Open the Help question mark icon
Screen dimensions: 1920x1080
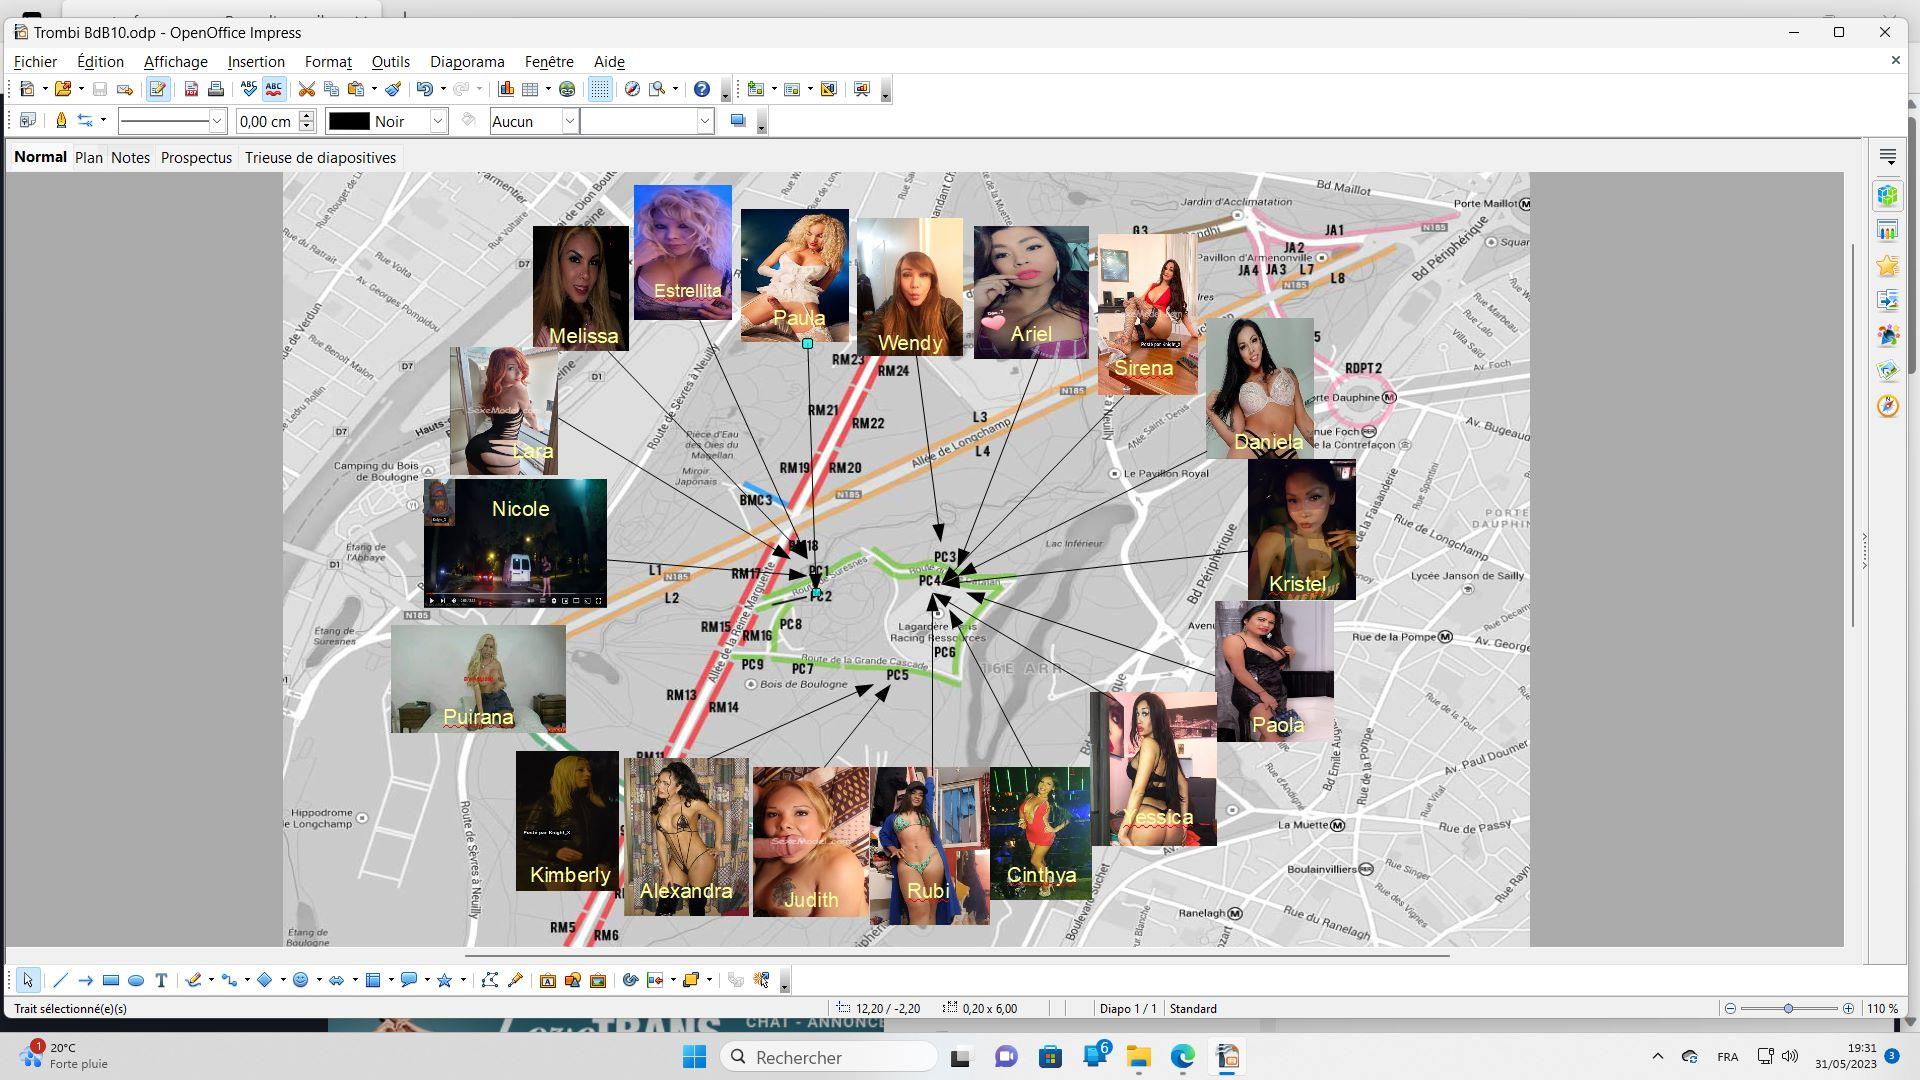point(702,89)
